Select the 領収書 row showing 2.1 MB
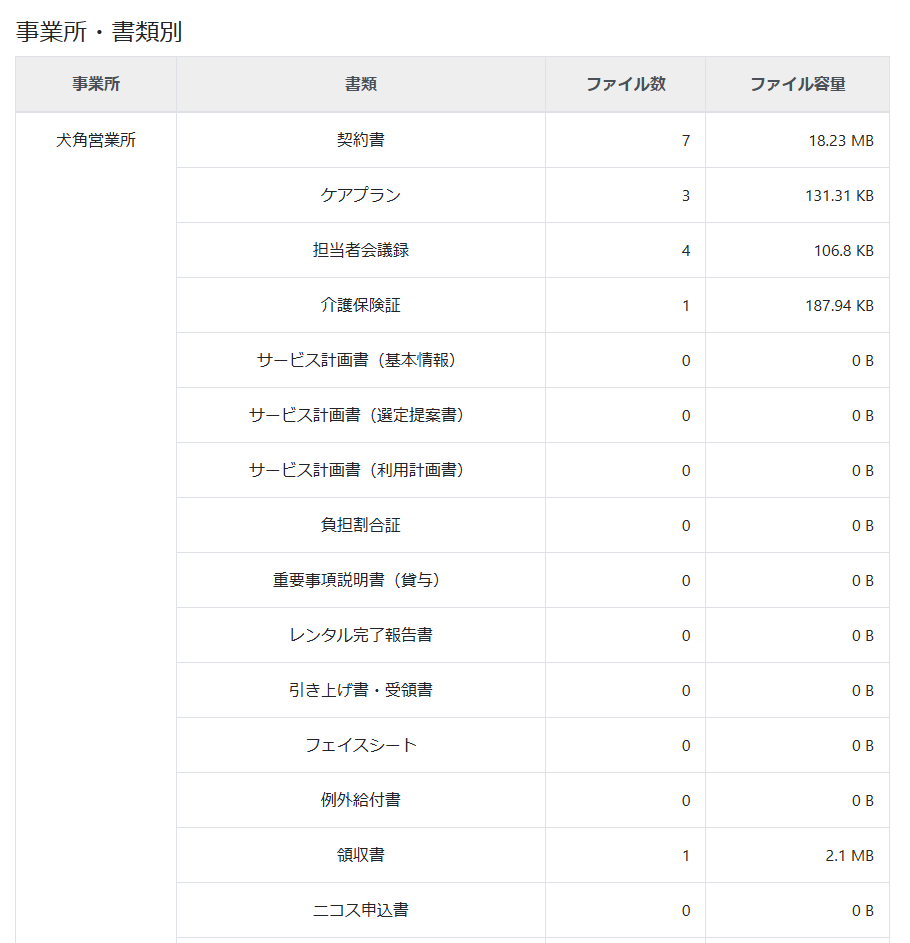This screenshot has height=943, width=910. pyautogui.click(x=360, y=855)
